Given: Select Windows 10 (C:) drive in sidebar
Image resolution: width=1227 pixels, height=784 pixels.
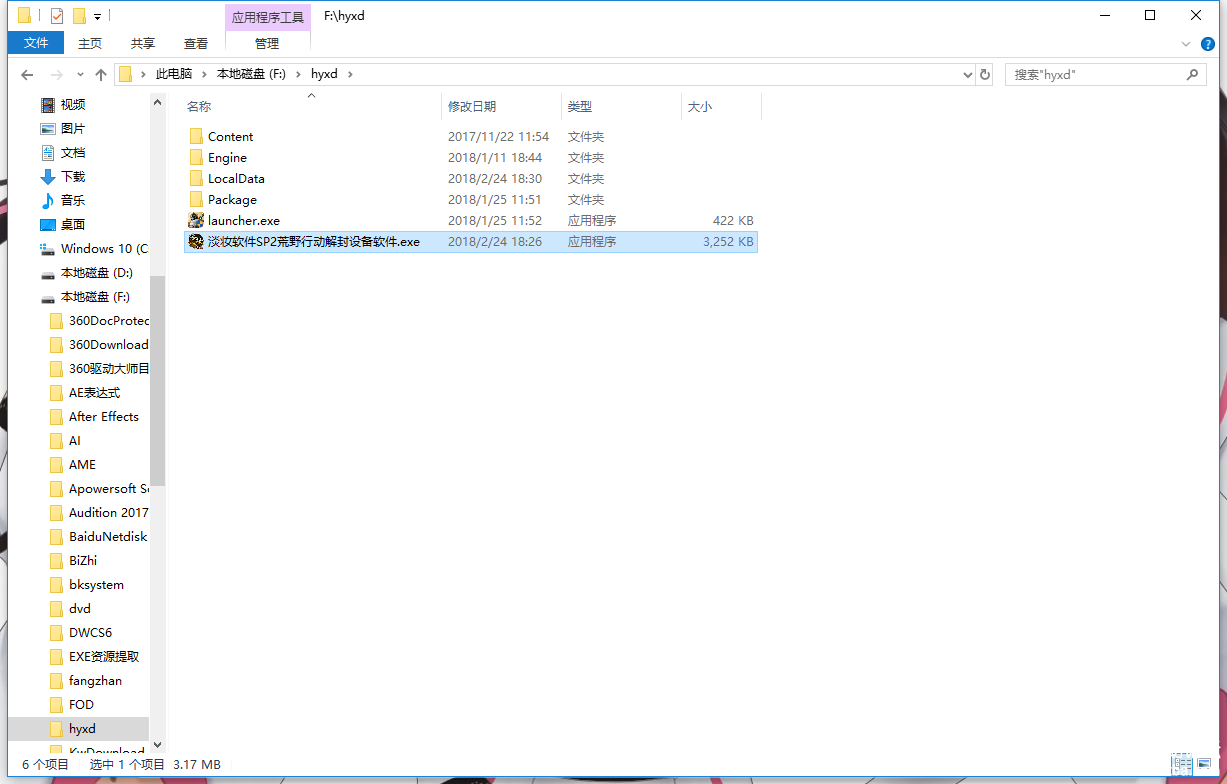Looking at the screenshot, I should (104, 249).
